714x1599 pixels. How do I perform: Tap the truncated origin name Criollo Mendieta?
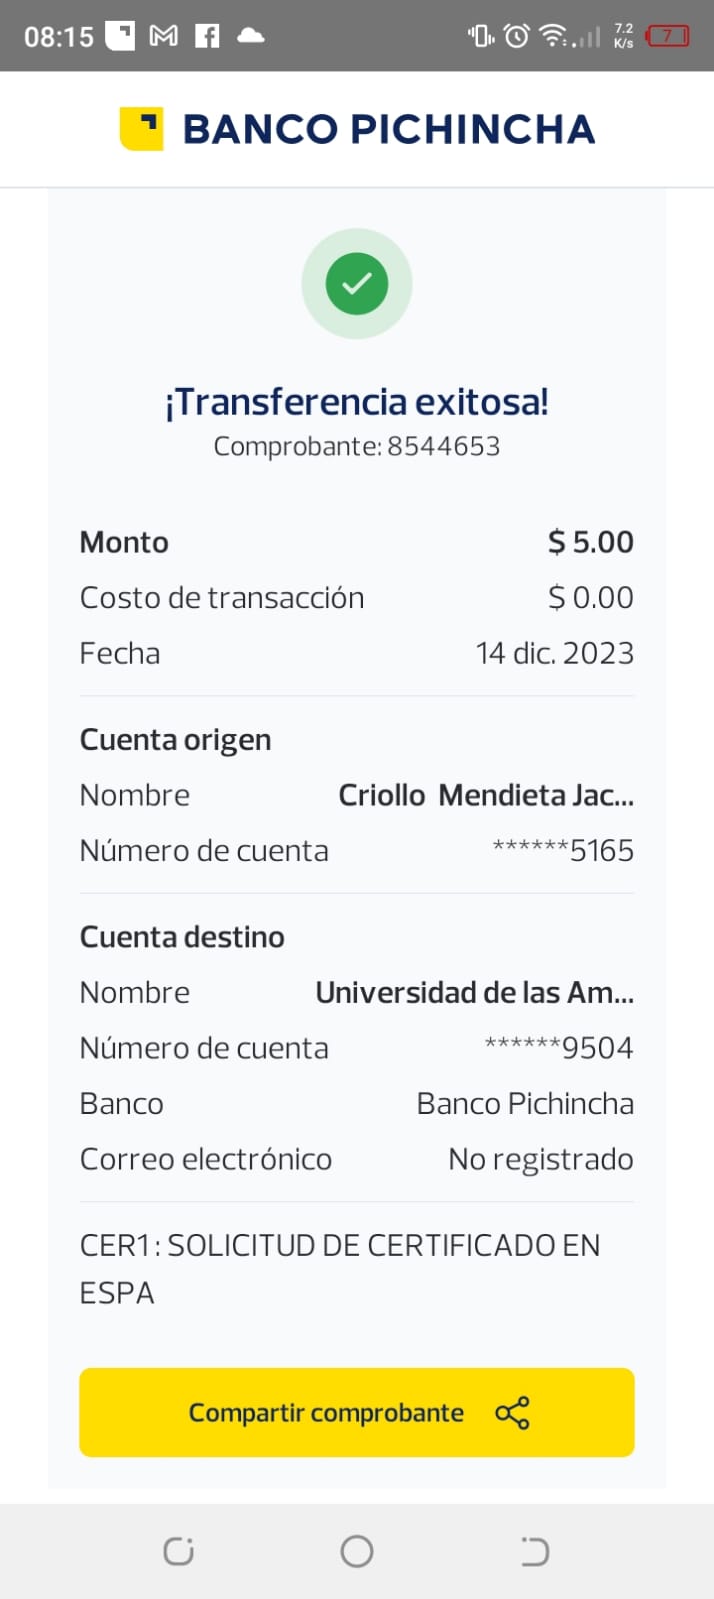pyautogui.click(x=486, y=795)
